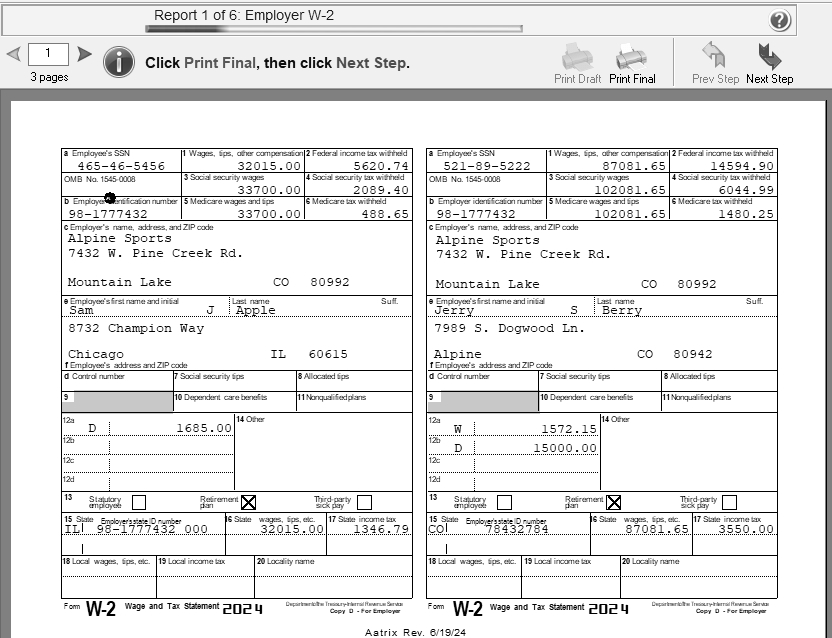832x638 pixels.
Task: Click employee first name Jerry
Action: 454,311
